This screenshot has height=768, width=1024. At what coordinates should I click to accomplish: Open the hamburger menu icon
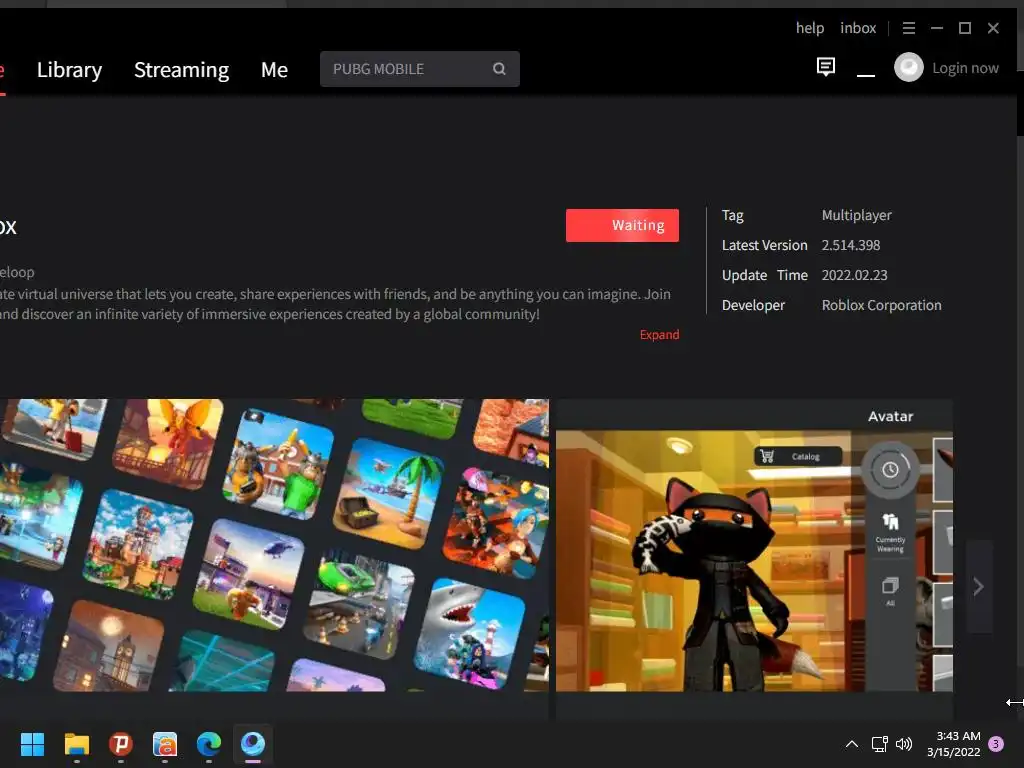908,28
